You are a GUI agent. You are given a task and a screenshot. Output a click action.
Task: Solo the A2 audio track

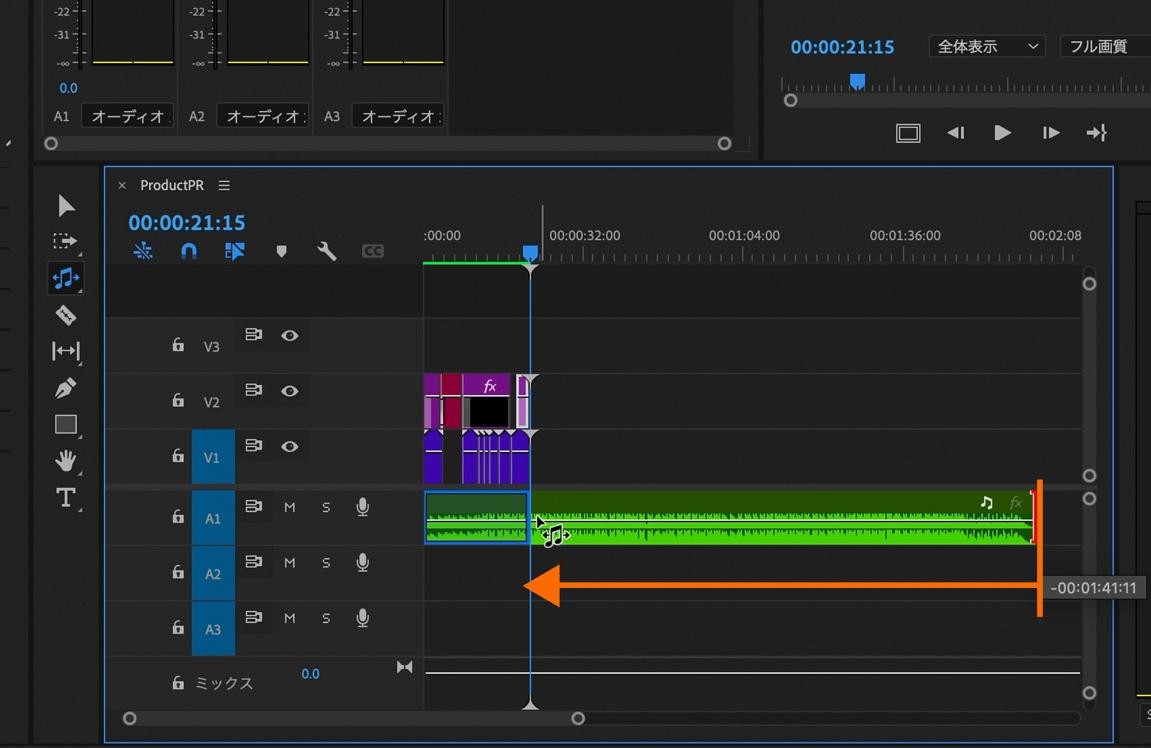[326, 563]
